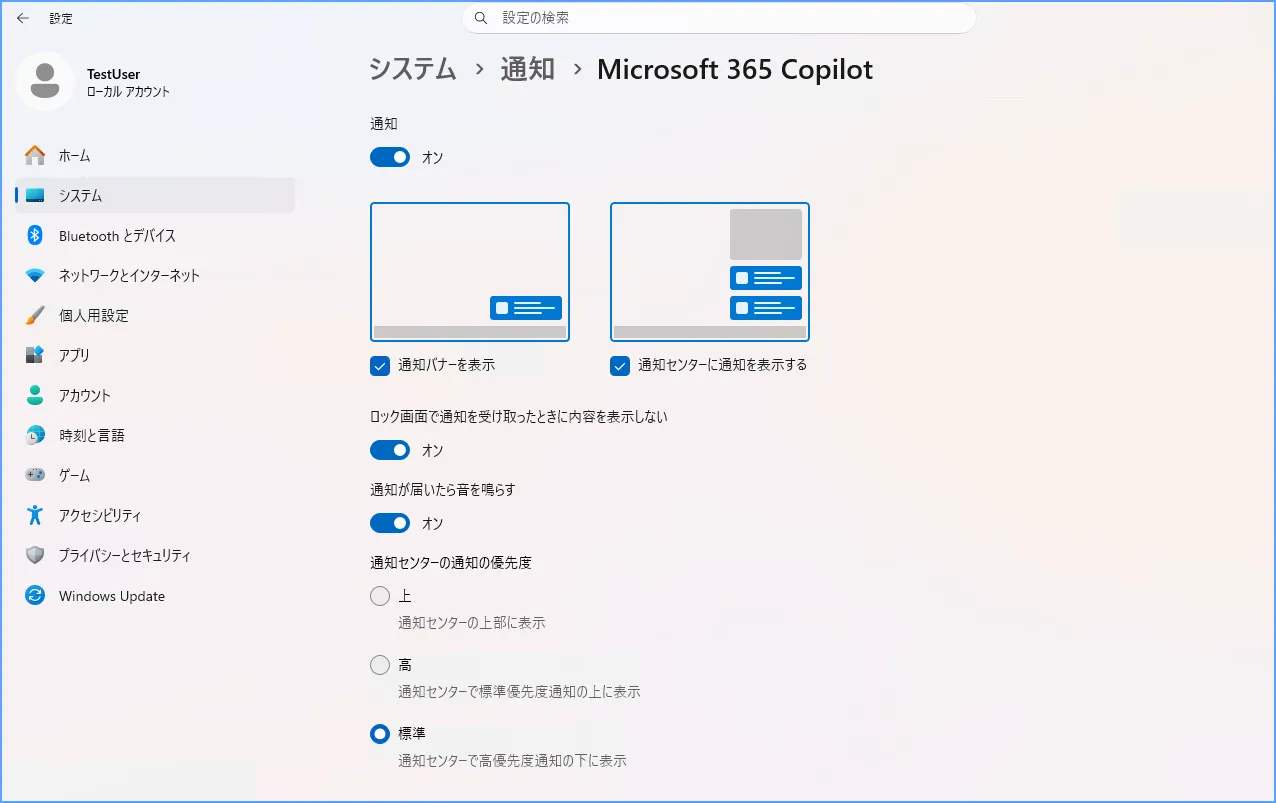
Task: Open アカウント settings page
Action: (155, 395)
